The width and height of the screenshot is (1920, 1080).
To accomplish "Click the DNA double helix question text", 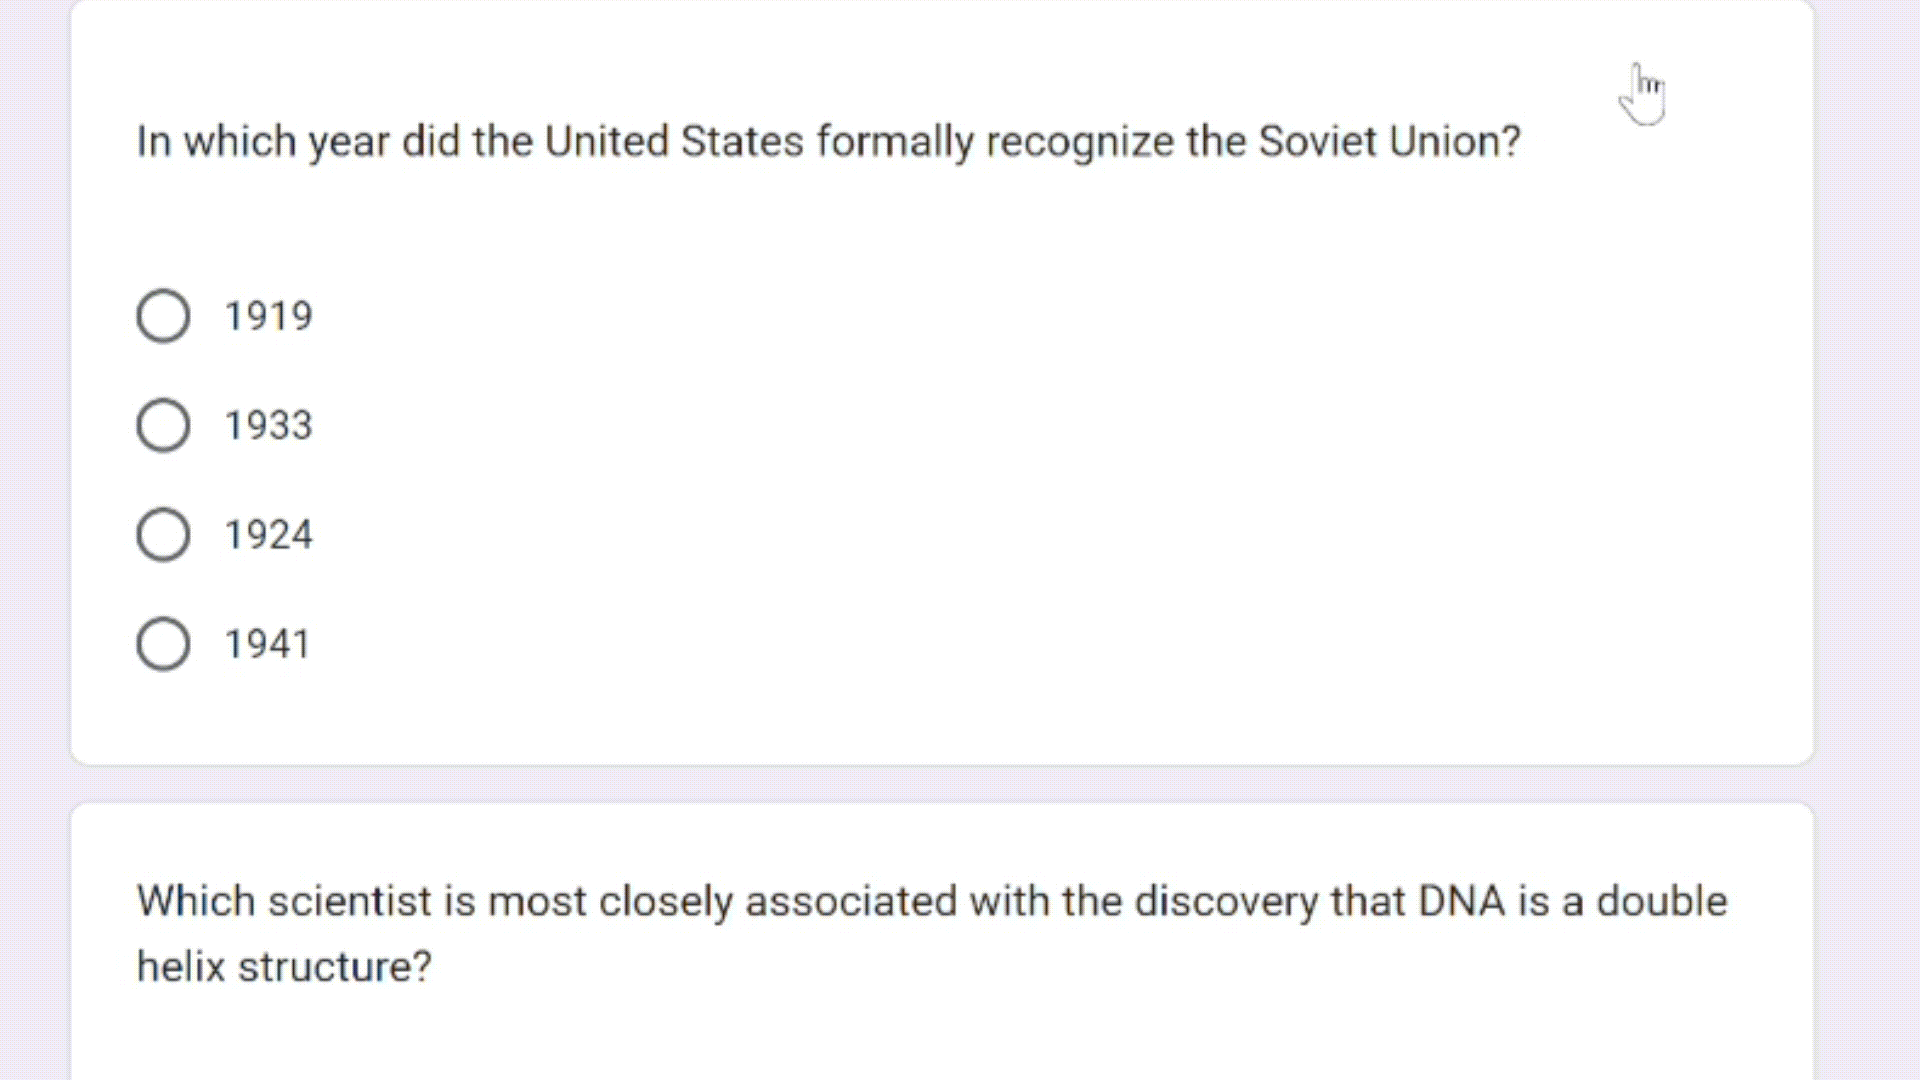I will click(931, 901).
